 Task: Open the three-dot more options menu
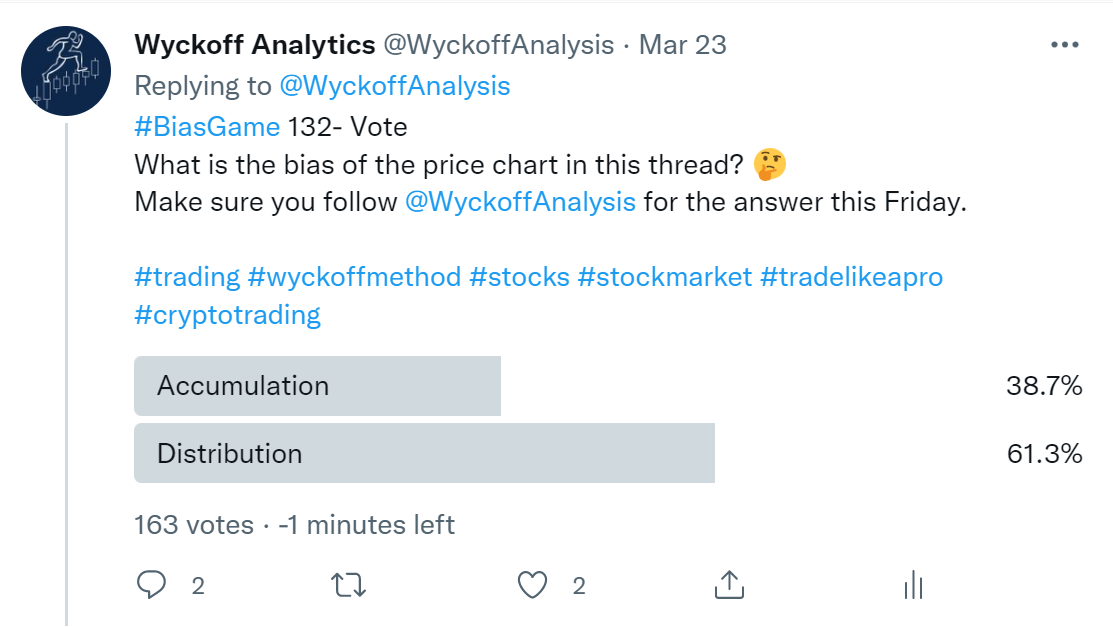[x=1065, y=45]
